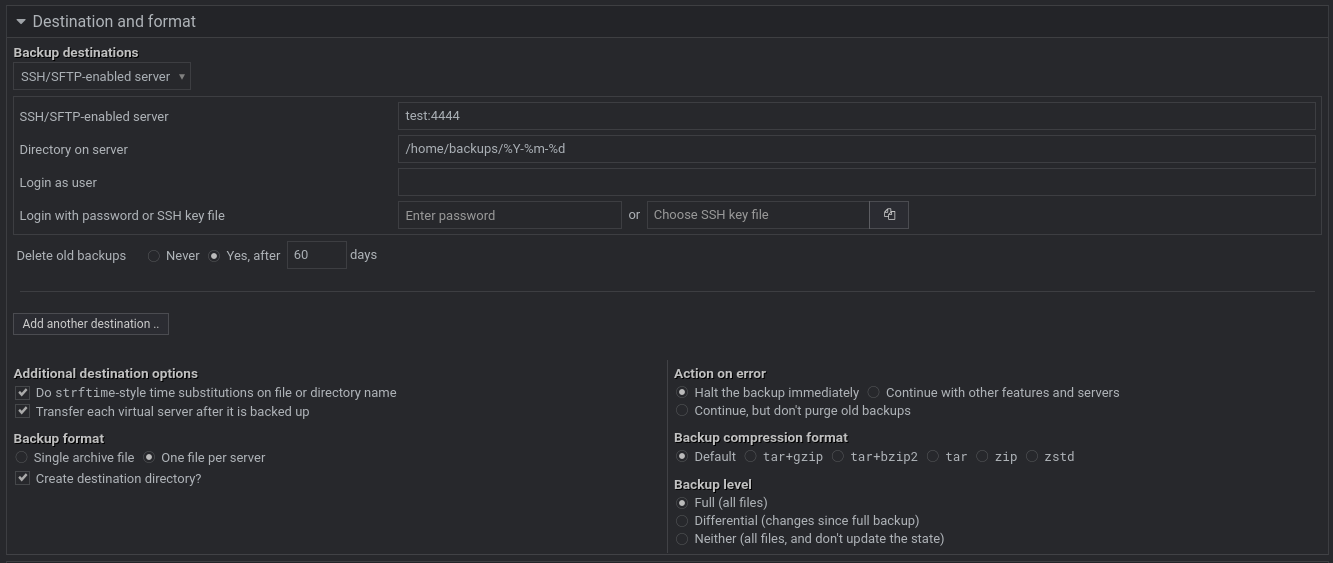Select Differential backup level
The width and height of the screenshot is (1333, 563).
[683, 521]
